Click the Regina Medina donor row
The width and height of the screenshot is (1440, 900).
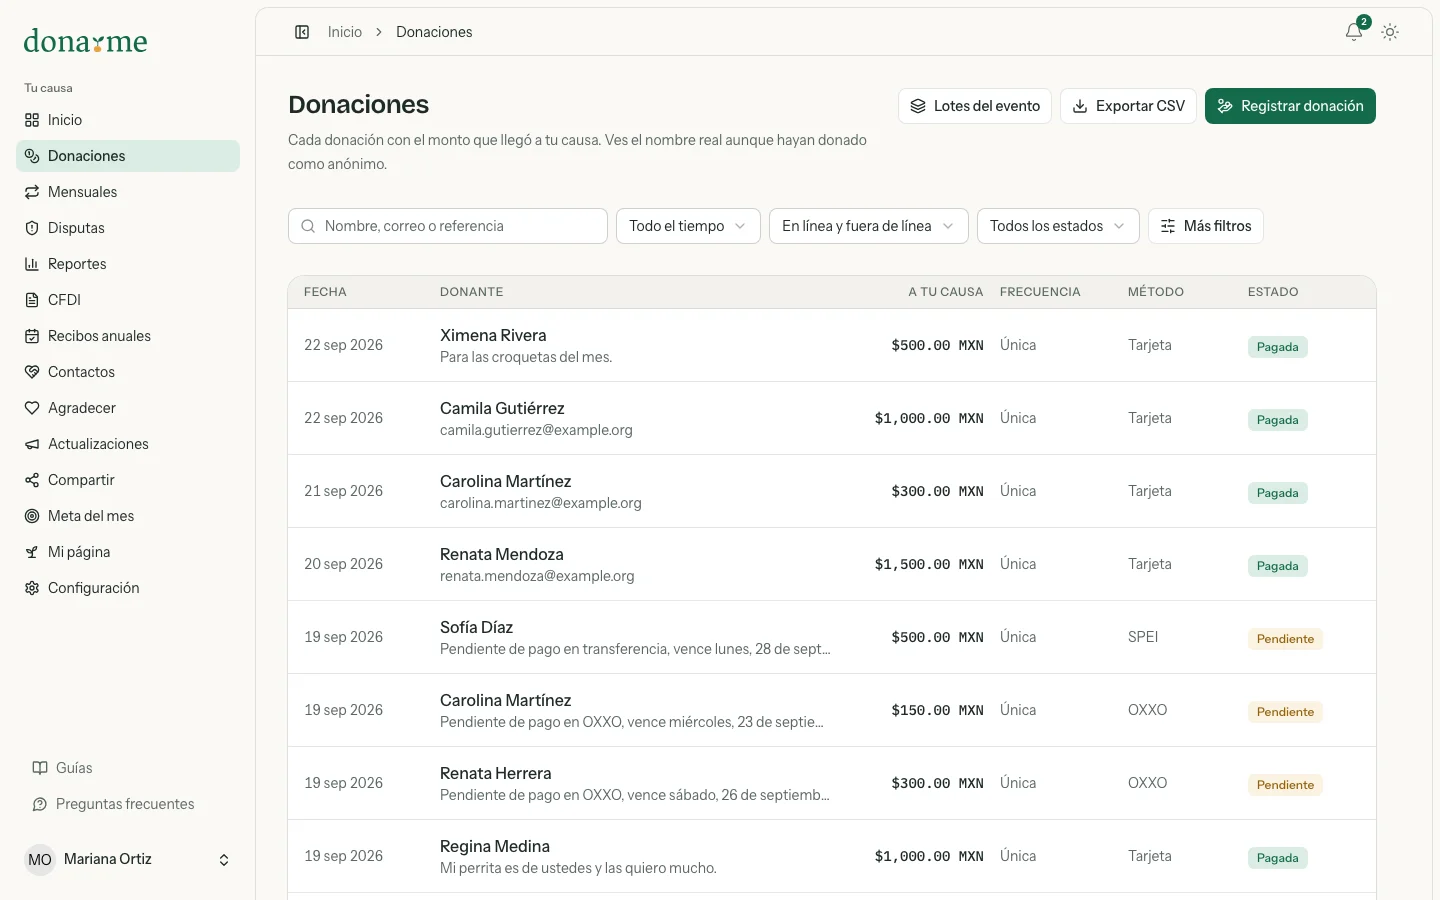tap(832, 856)
